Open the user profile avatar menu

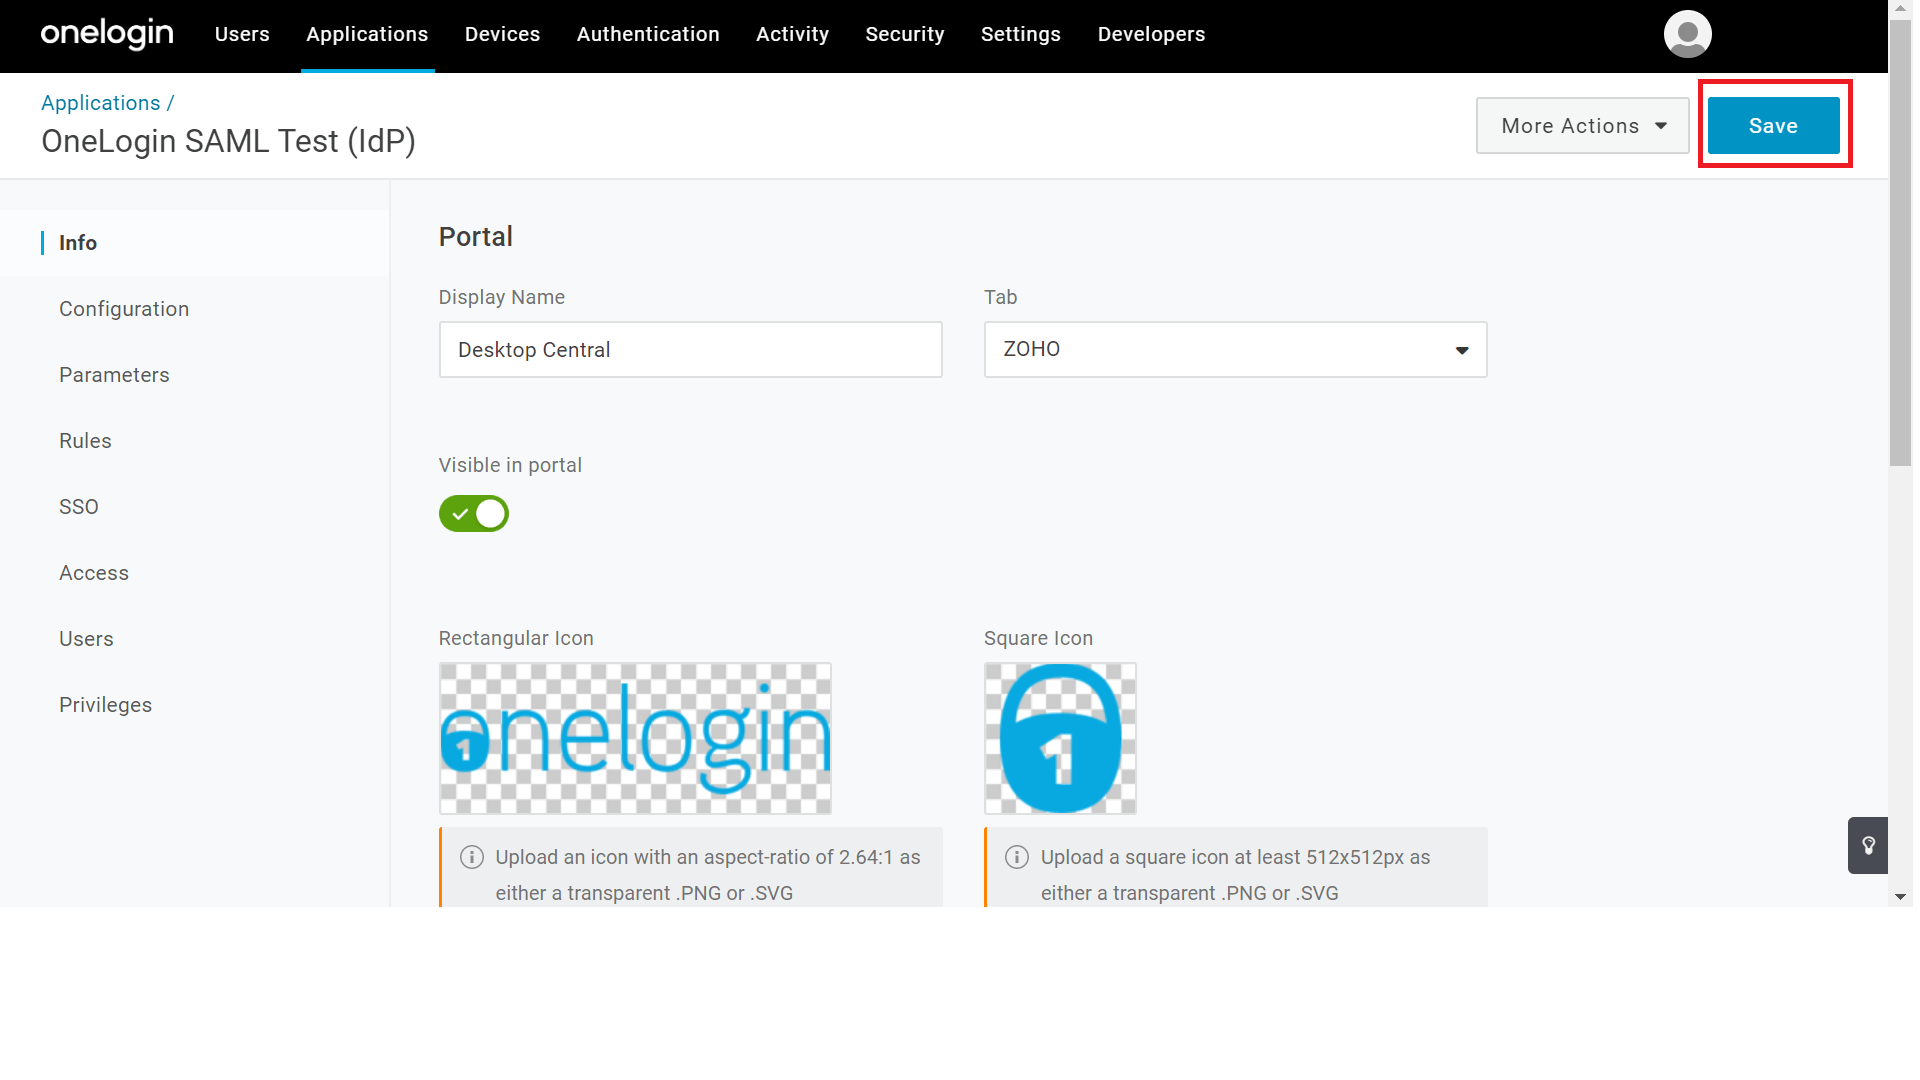(1687, 34)
